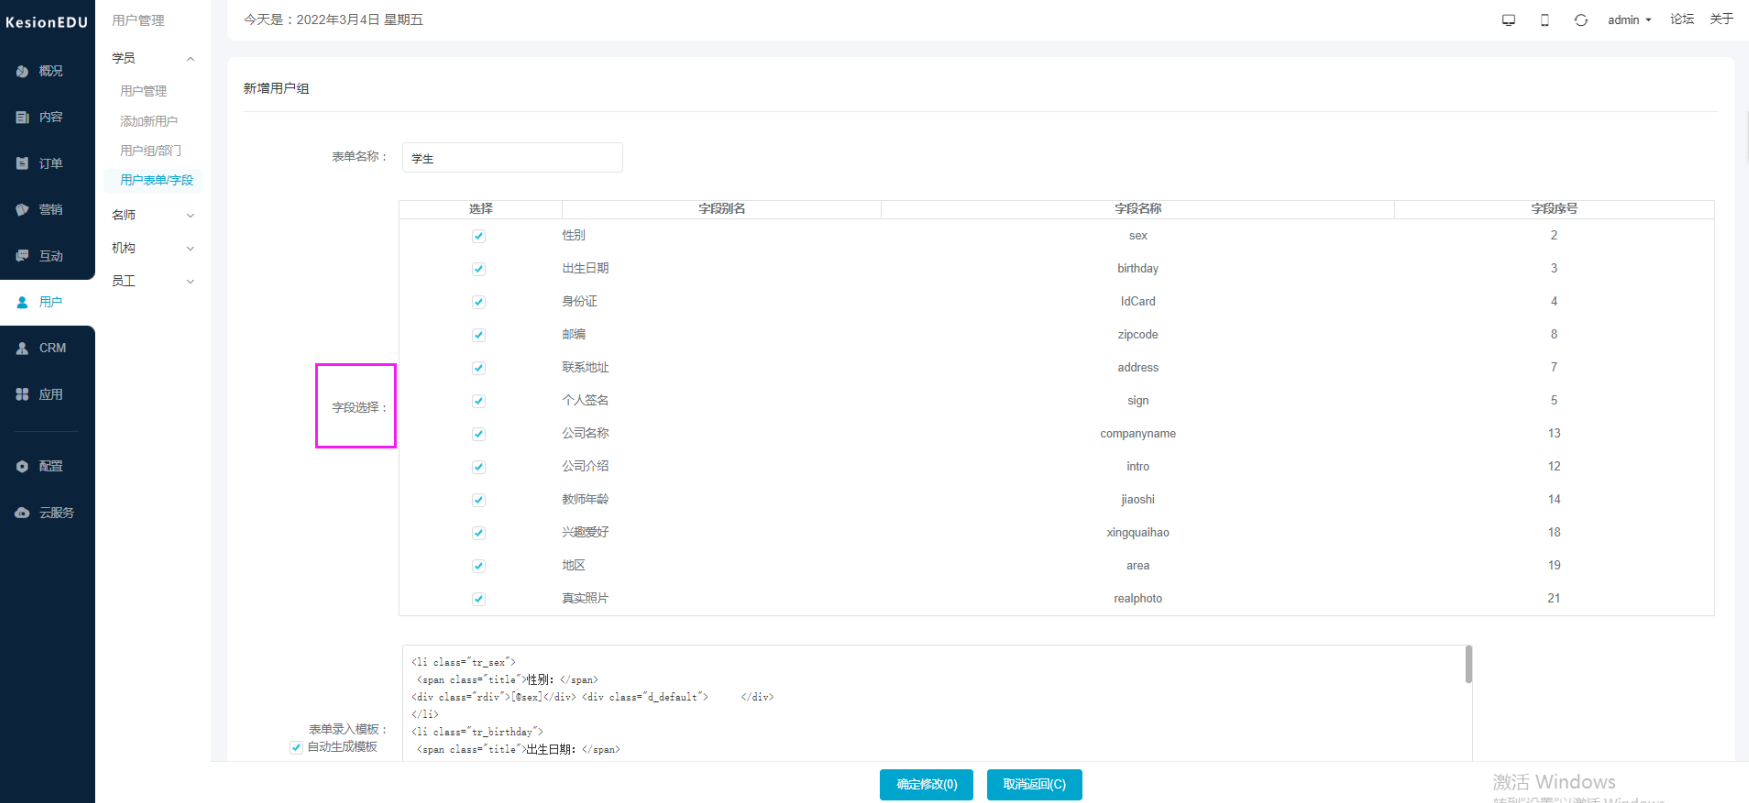Click the 论坛 forum link

point(1682,19)
